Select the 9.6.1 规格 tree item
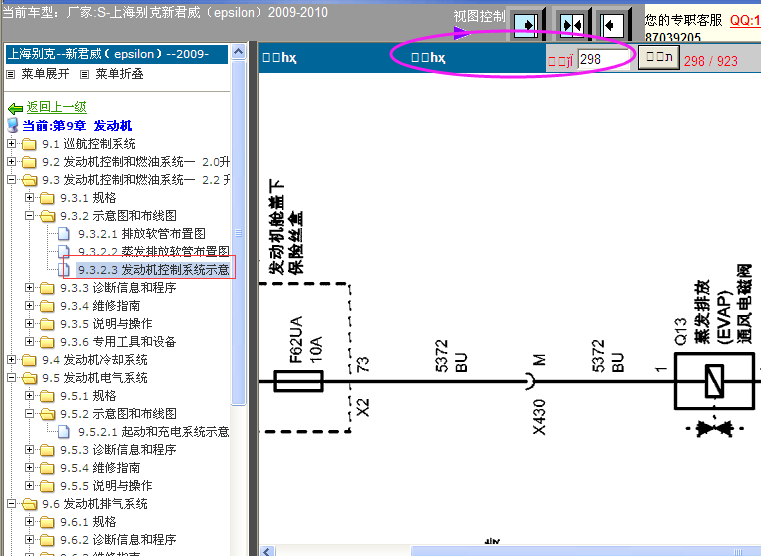The image size is (761, 556). (88, 522)
